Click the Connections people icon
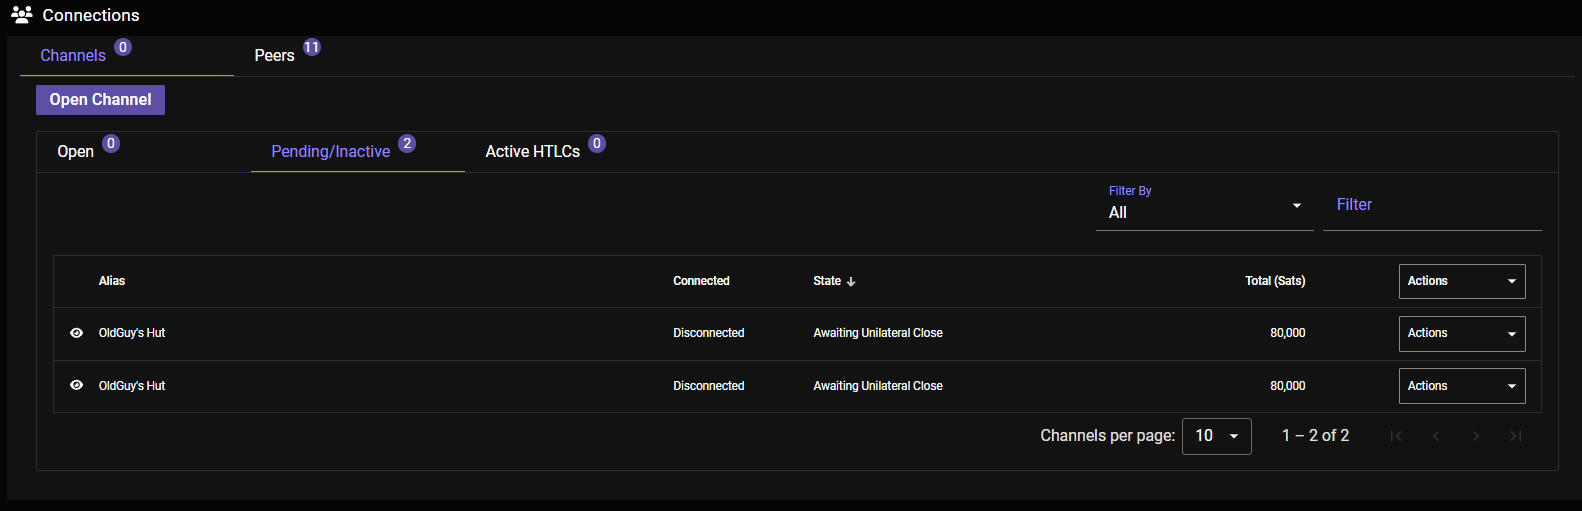The width and height of the screenshot is (1582, 511). (21, 14)
